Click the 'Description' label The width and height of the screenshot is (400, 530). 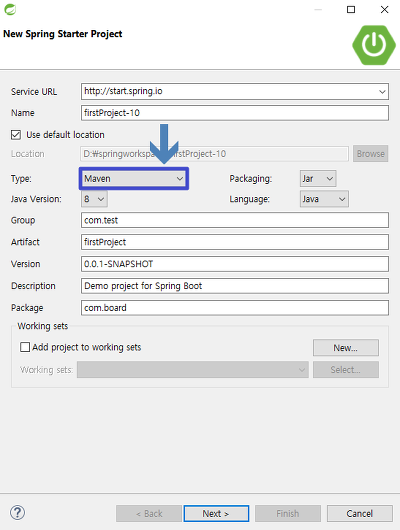pos(33,286)
